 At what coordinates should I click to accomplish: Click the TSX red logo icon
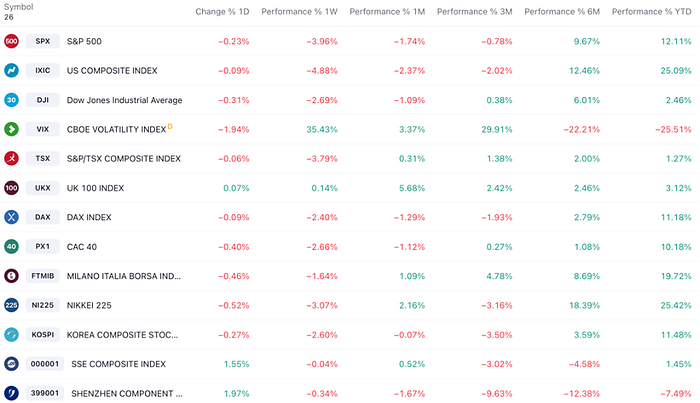pyautogui.click(x=11, y=158)
